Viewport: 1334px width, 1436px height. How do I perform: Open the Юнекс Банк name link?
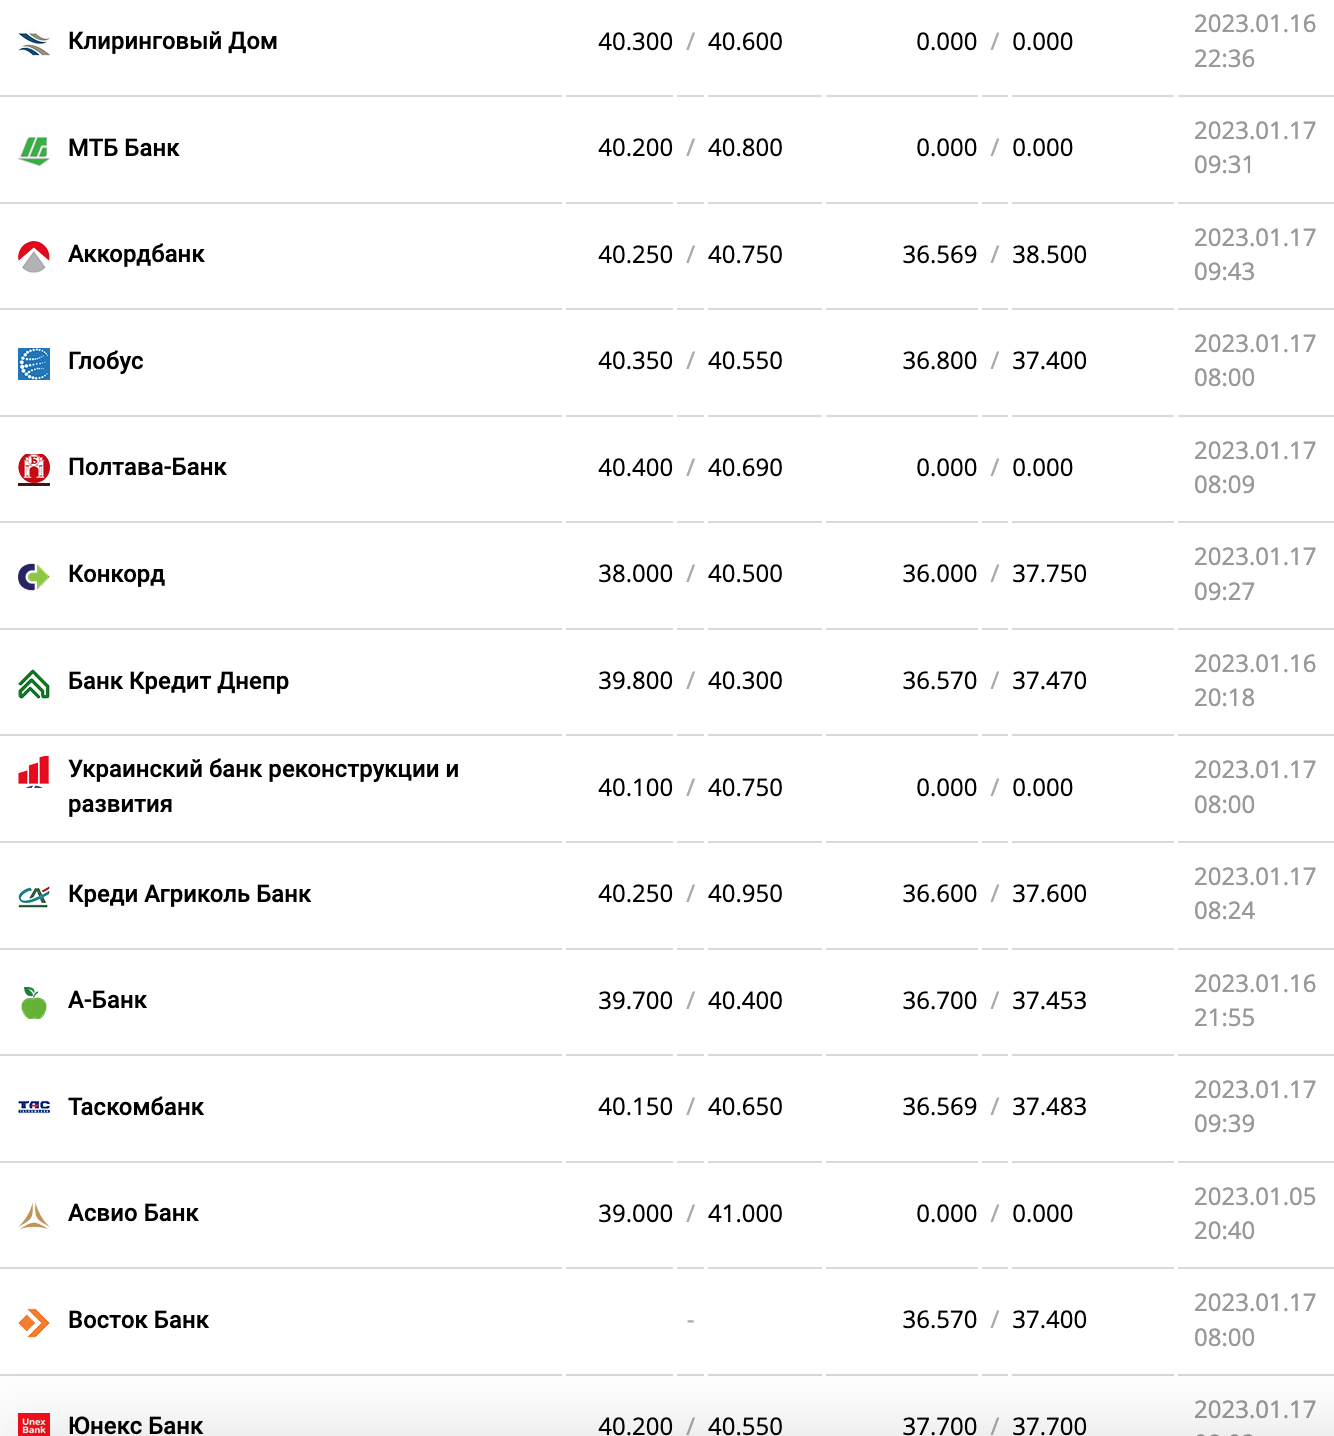pos(135,1425)
